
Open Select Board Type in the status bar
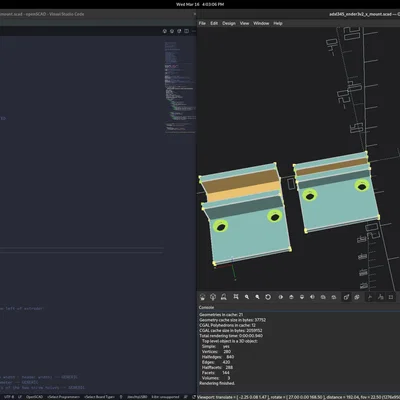pos(99,397)
